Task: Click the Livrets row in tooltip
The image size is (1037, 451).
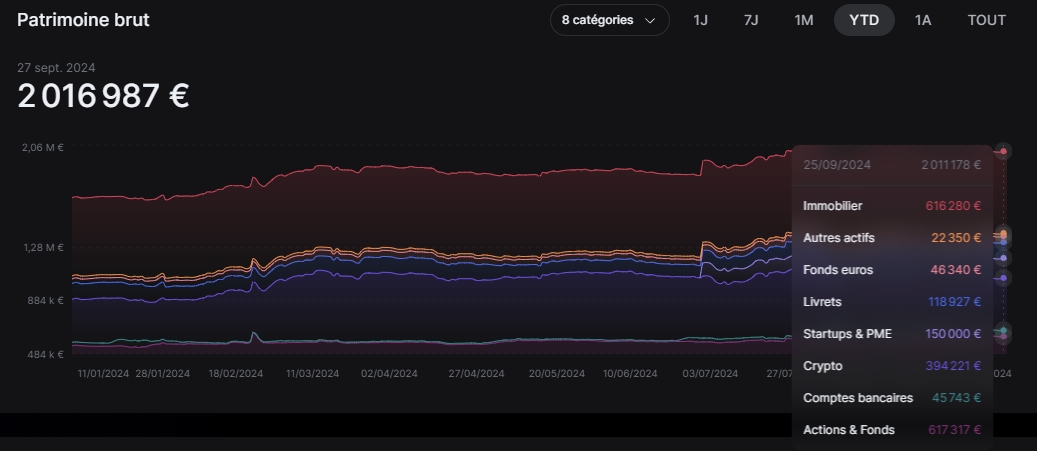Action: pyautogui.click(x=892, y=302)
